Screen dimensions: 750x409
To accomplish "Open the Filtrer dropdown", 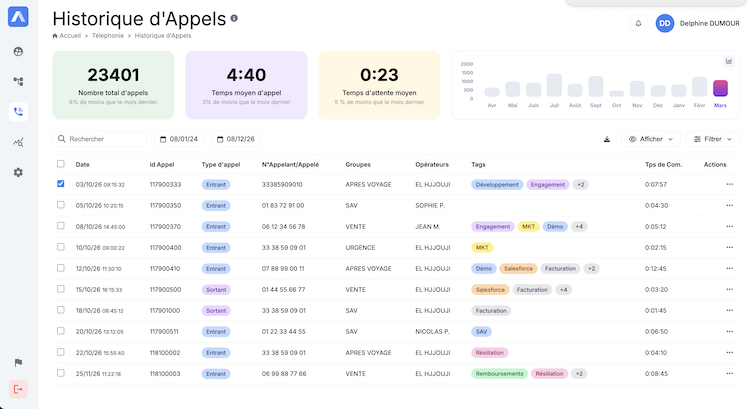I will [714, 139].
